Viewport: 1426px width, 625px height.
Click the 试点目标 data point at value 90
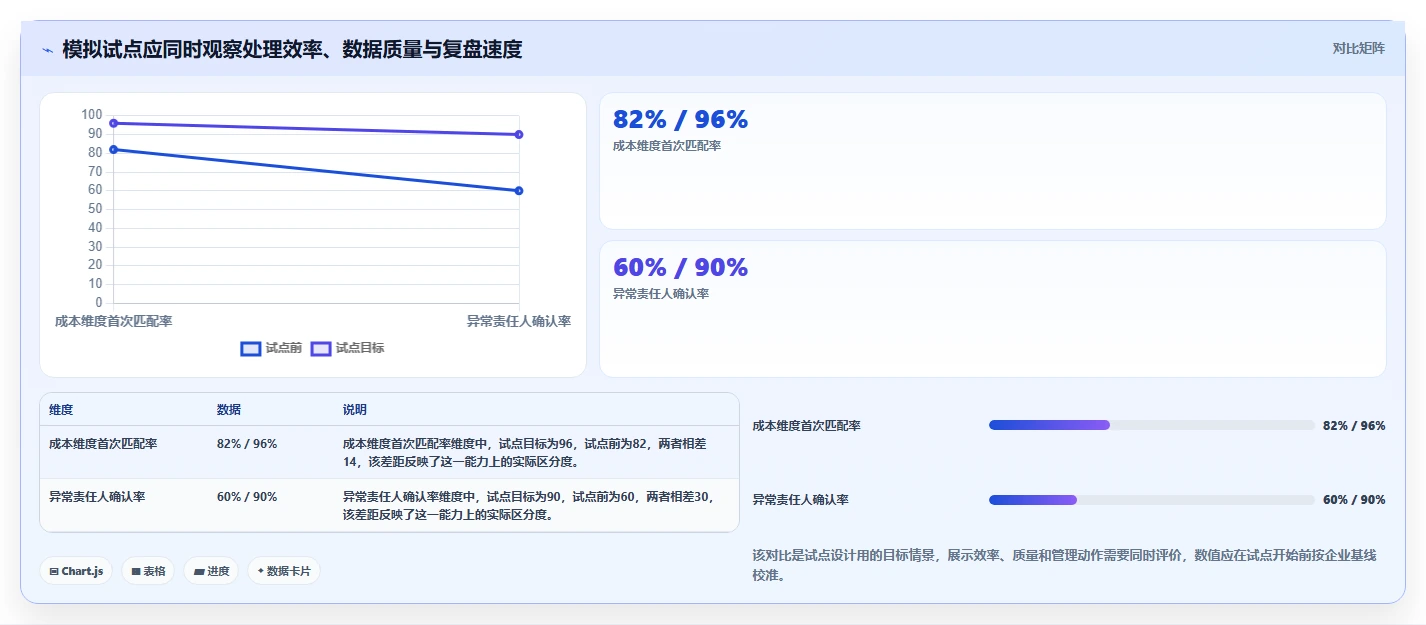point(519,134)
